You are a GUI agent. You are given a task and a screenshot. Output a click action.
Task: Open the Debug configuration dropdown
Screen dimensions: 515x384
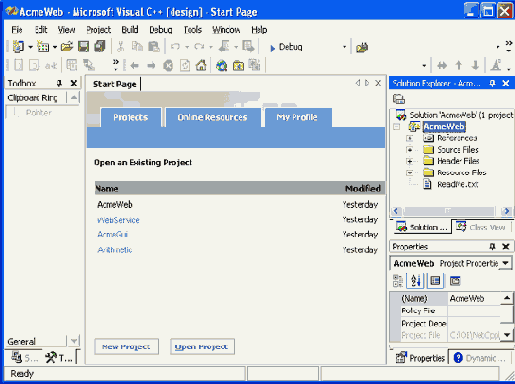(x=345, y=47)
